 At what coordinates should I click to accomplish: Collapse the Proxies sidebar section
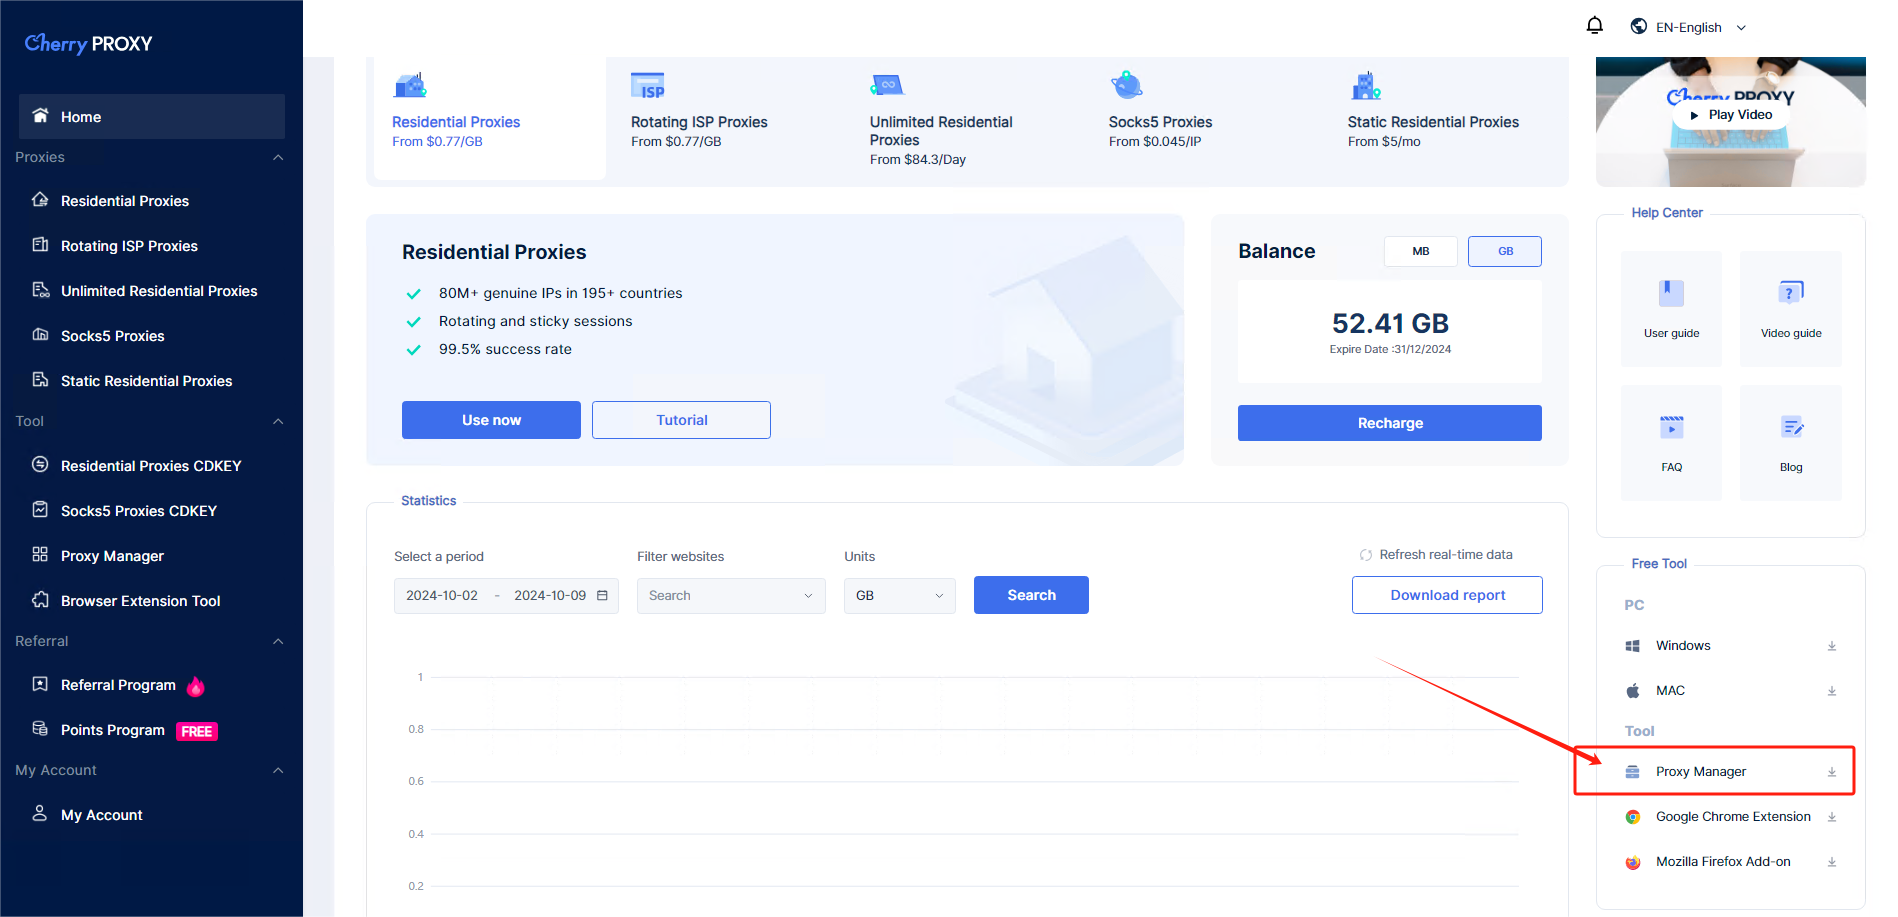pos(278,158)
